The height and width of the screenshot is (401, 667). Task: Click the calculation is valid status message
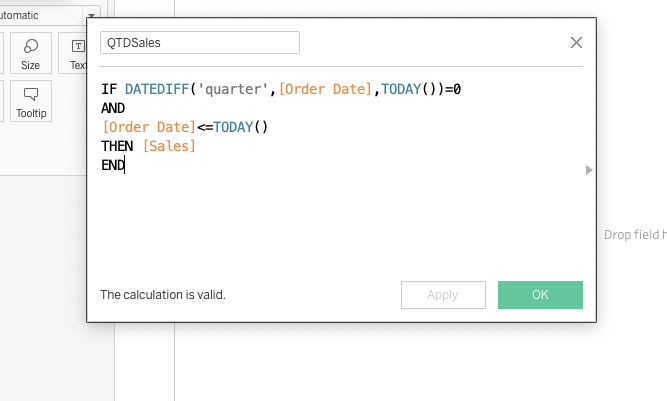click(163, 295)
